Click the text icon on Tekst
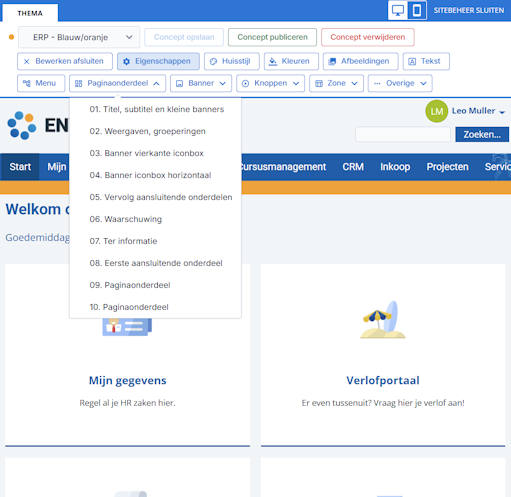511x497 pixels. tap(412, 61)
